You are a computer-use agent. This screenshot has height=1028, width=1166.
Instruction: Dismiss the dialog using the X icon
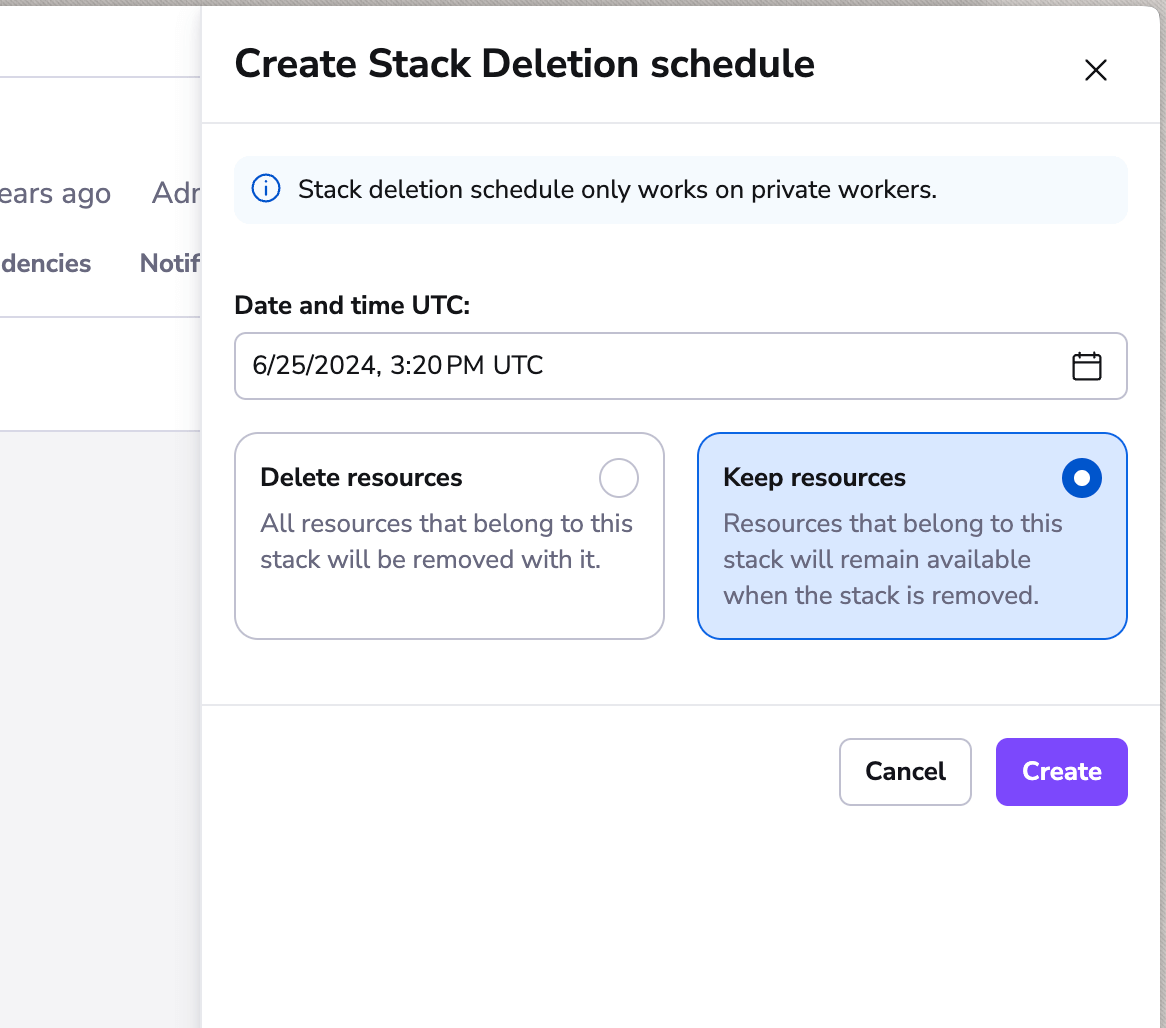(x=1096, y=70)
